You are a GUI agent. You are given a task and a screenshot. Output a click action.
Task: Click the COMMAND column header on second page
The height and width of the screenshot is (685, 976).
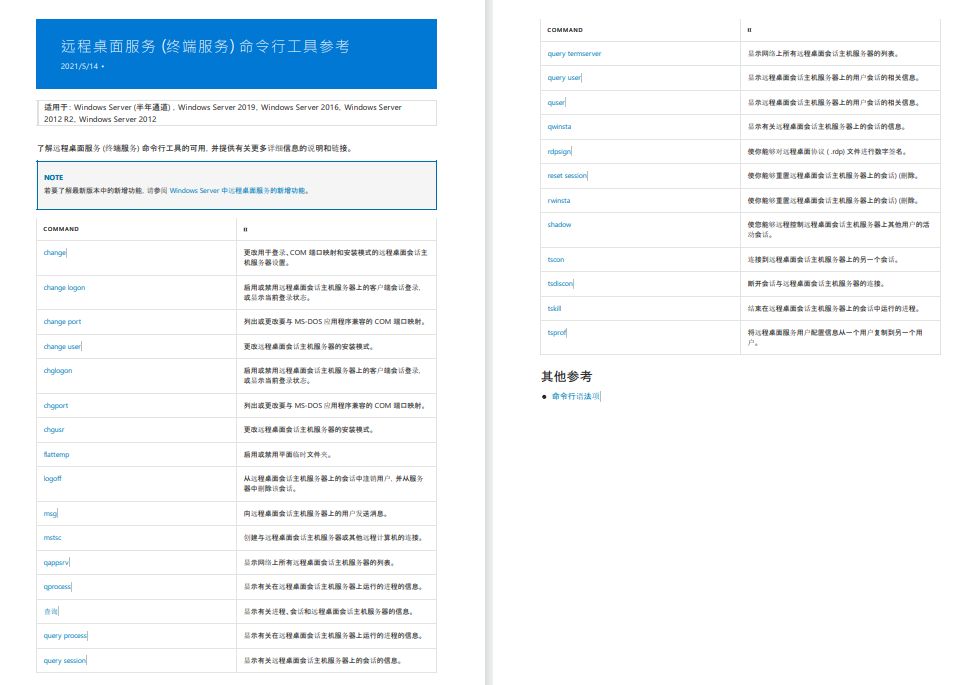[x=565, y=30]
